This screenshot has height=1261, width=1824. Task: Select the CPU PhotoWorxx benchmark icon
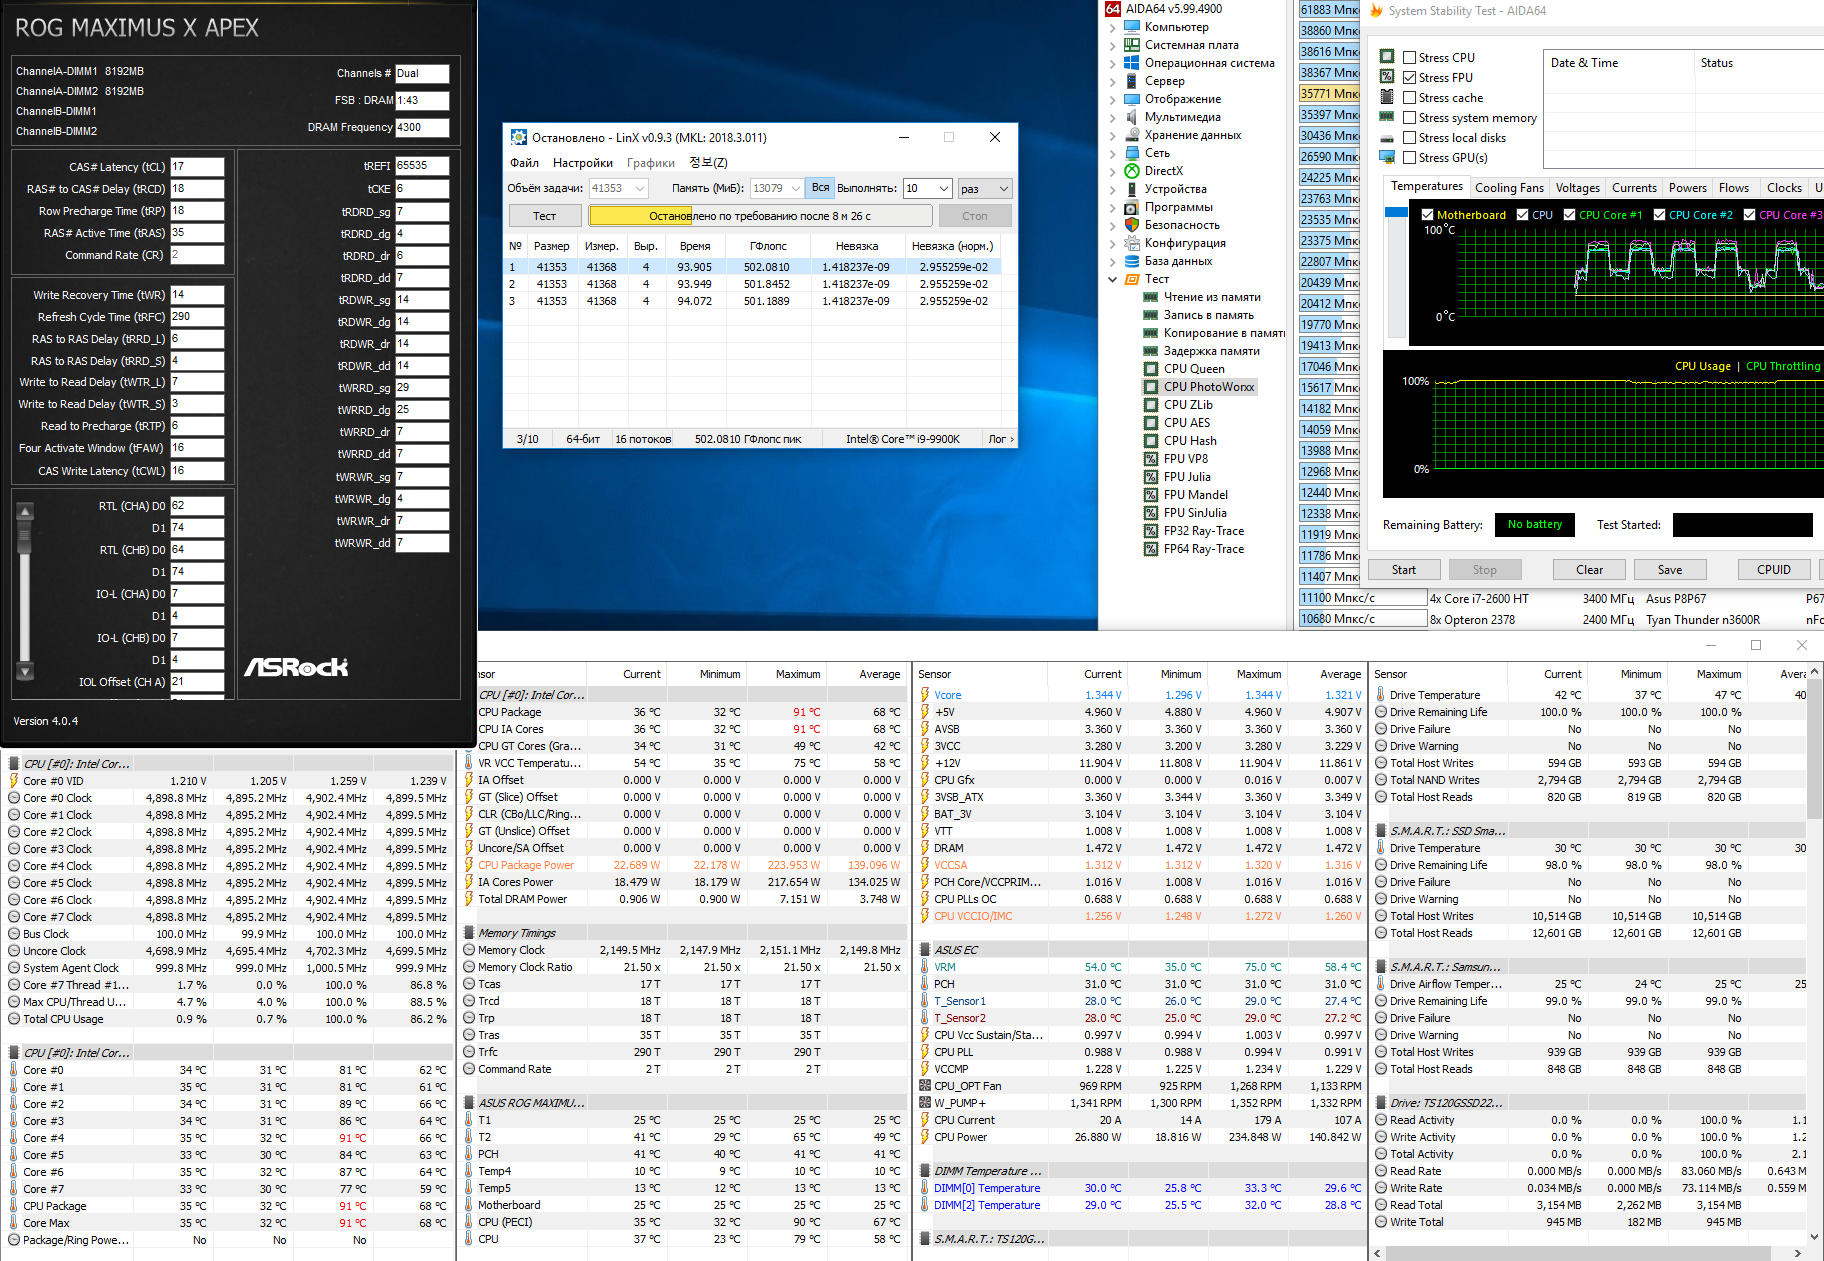click(x=1151, y=387)
